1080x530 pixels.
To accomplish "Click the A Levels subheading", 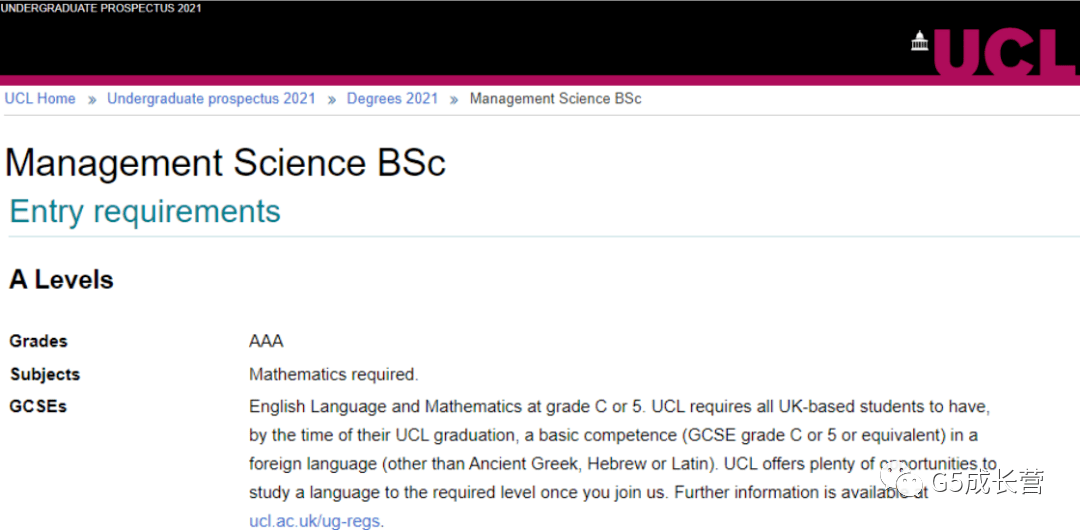I will (61, 280).
